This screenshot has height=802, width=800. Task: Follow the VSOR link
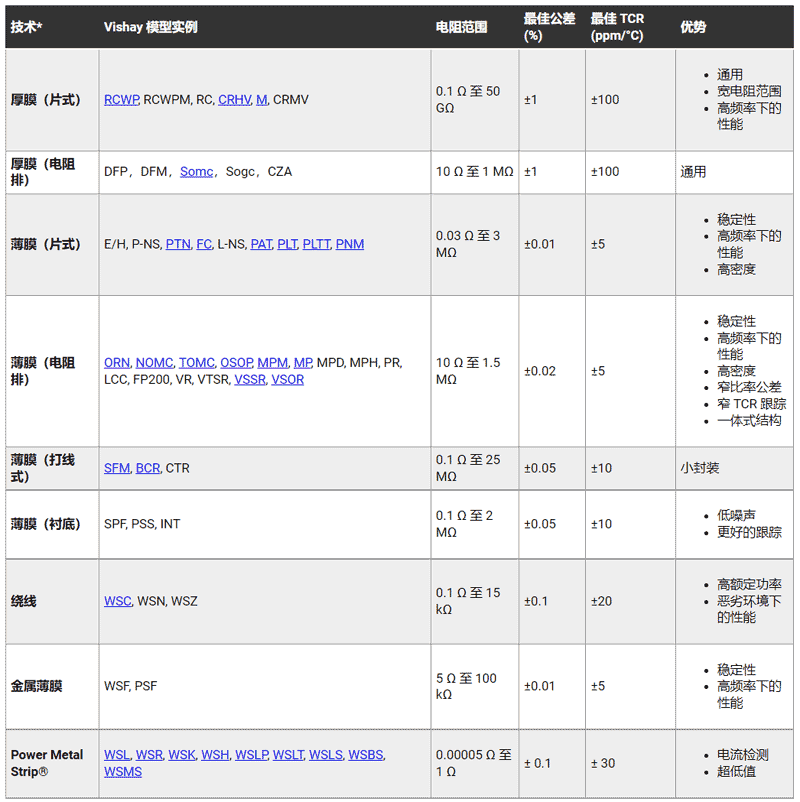pos(287,380)
